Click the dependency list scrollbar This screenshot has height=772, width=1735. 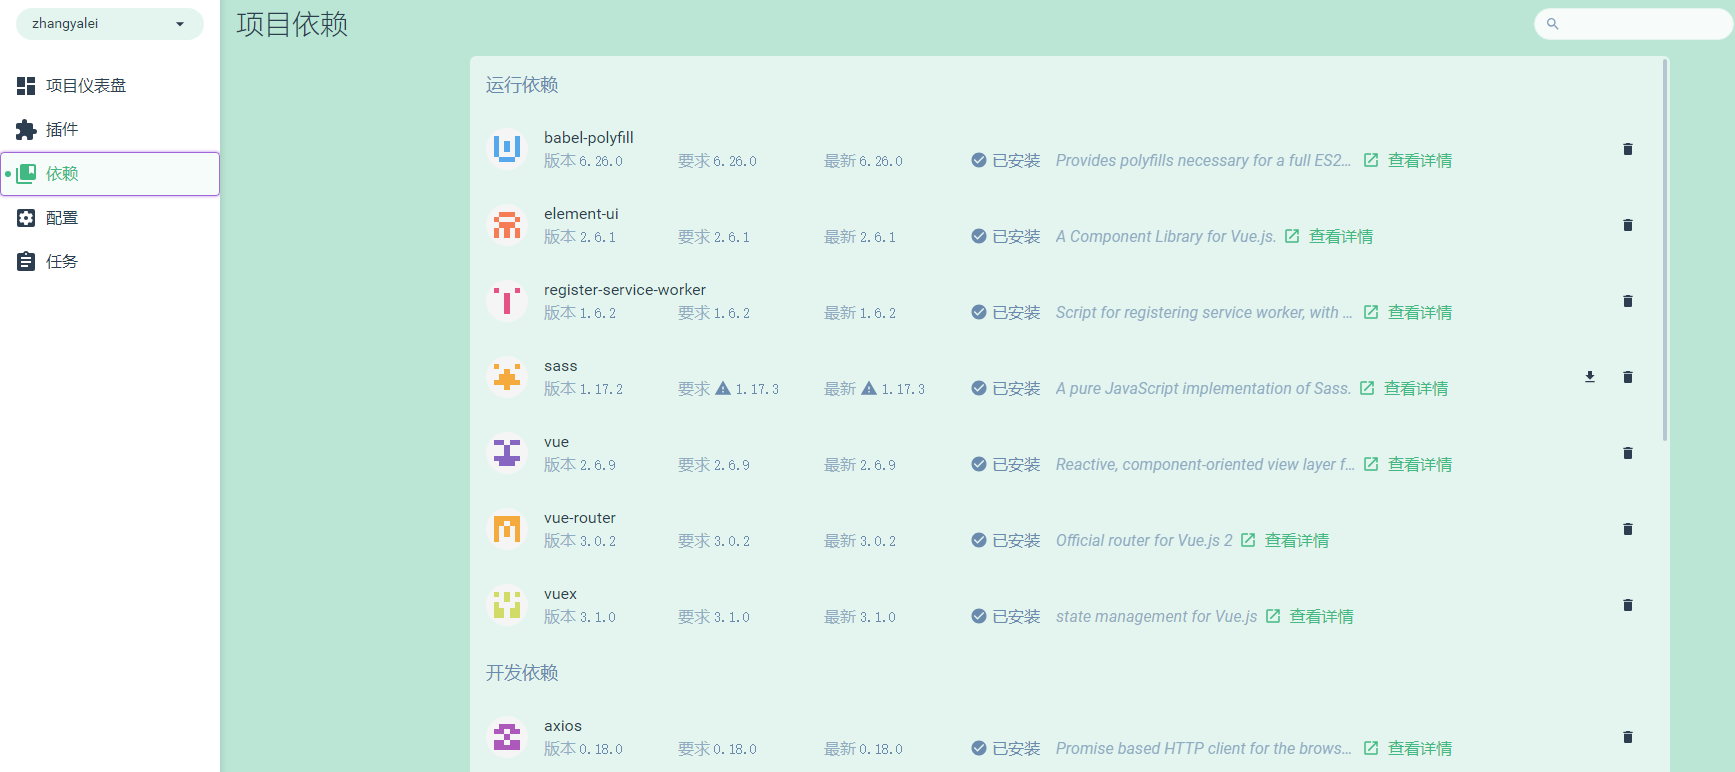pyautogui.click(x=1665, y=250)
